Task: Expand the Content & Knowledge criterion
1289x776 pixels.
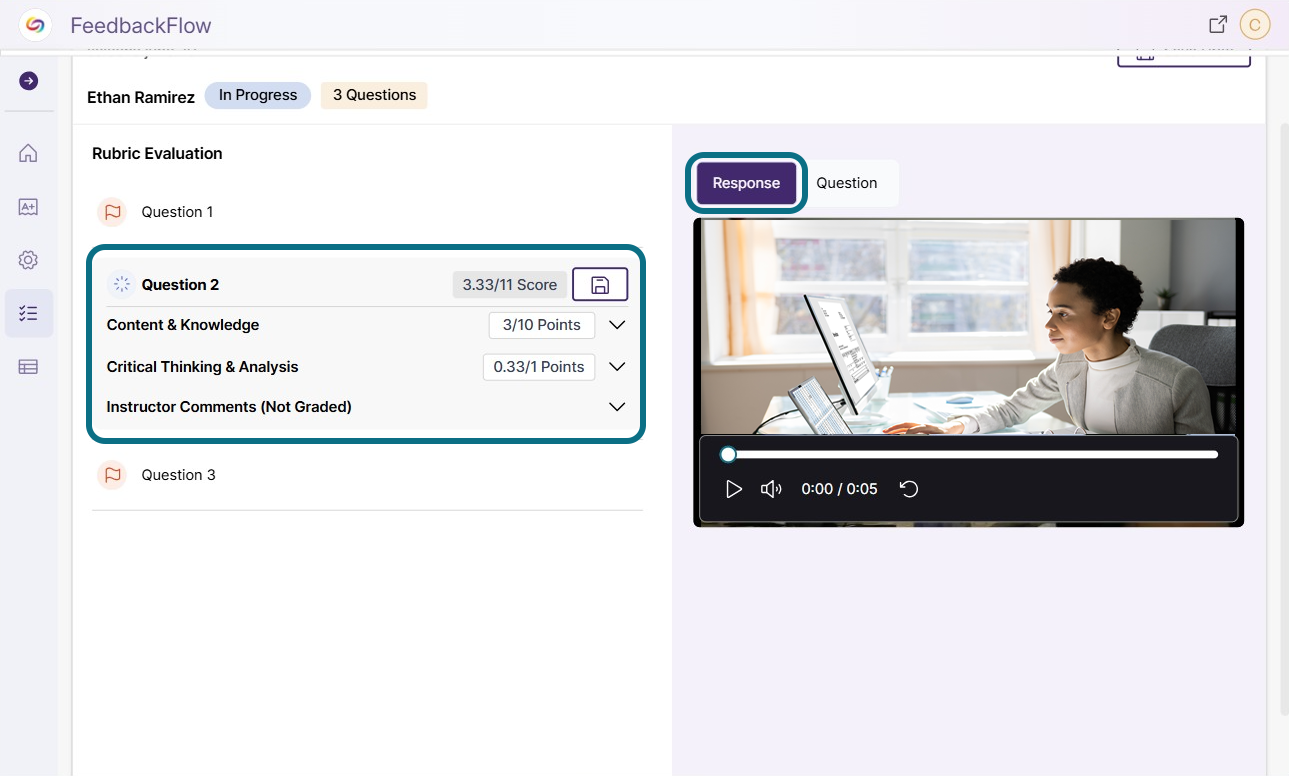Action: point(617,325)
